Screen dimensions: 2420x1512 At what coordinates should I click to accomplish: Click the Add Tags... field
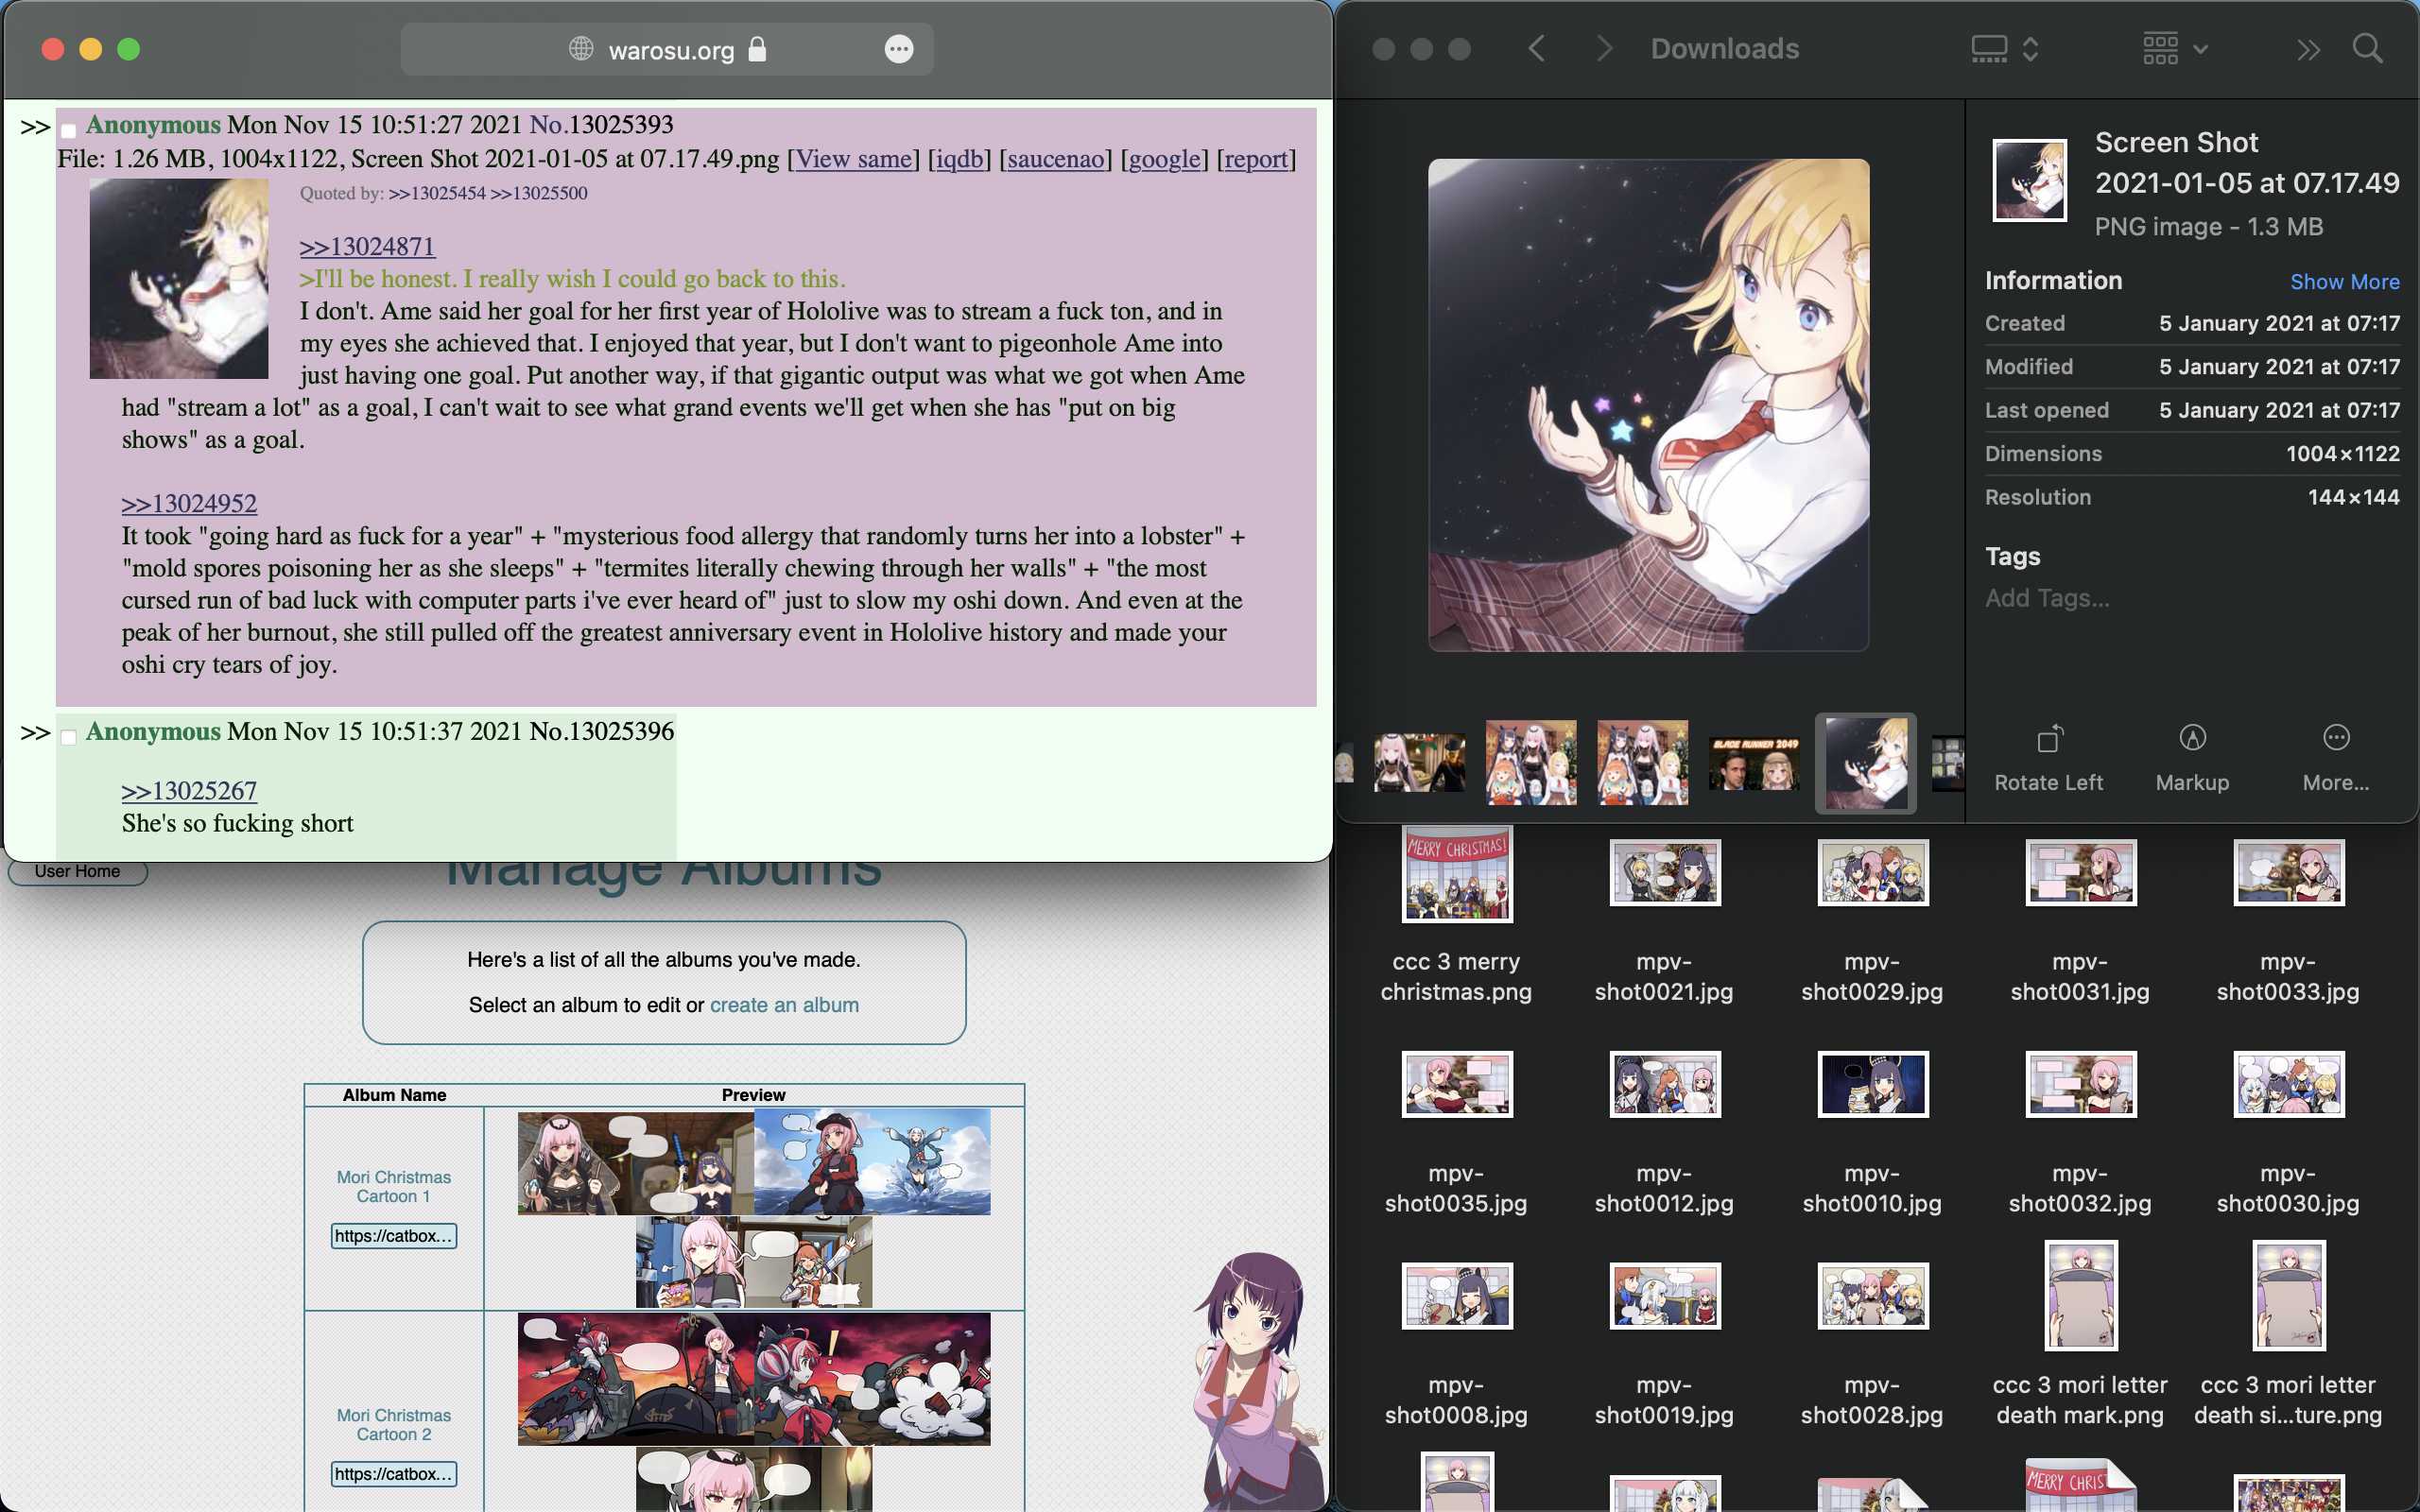click(x=2047, y=598)
